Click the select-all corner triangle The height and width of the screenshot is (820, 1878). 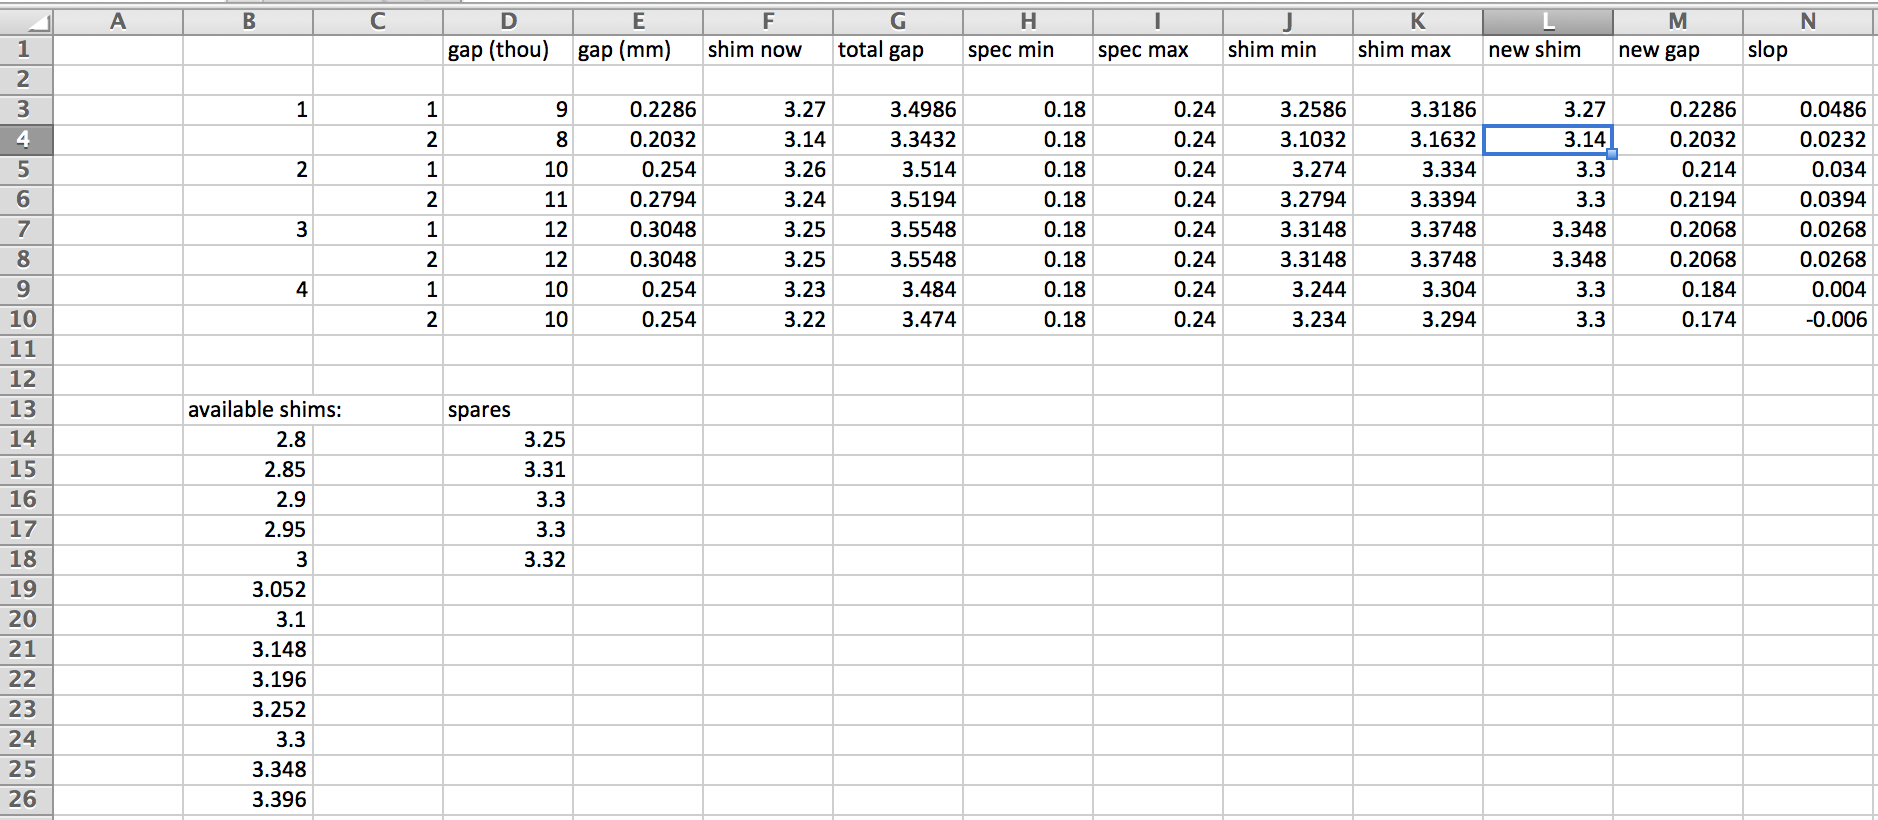[x=26, y=21]
